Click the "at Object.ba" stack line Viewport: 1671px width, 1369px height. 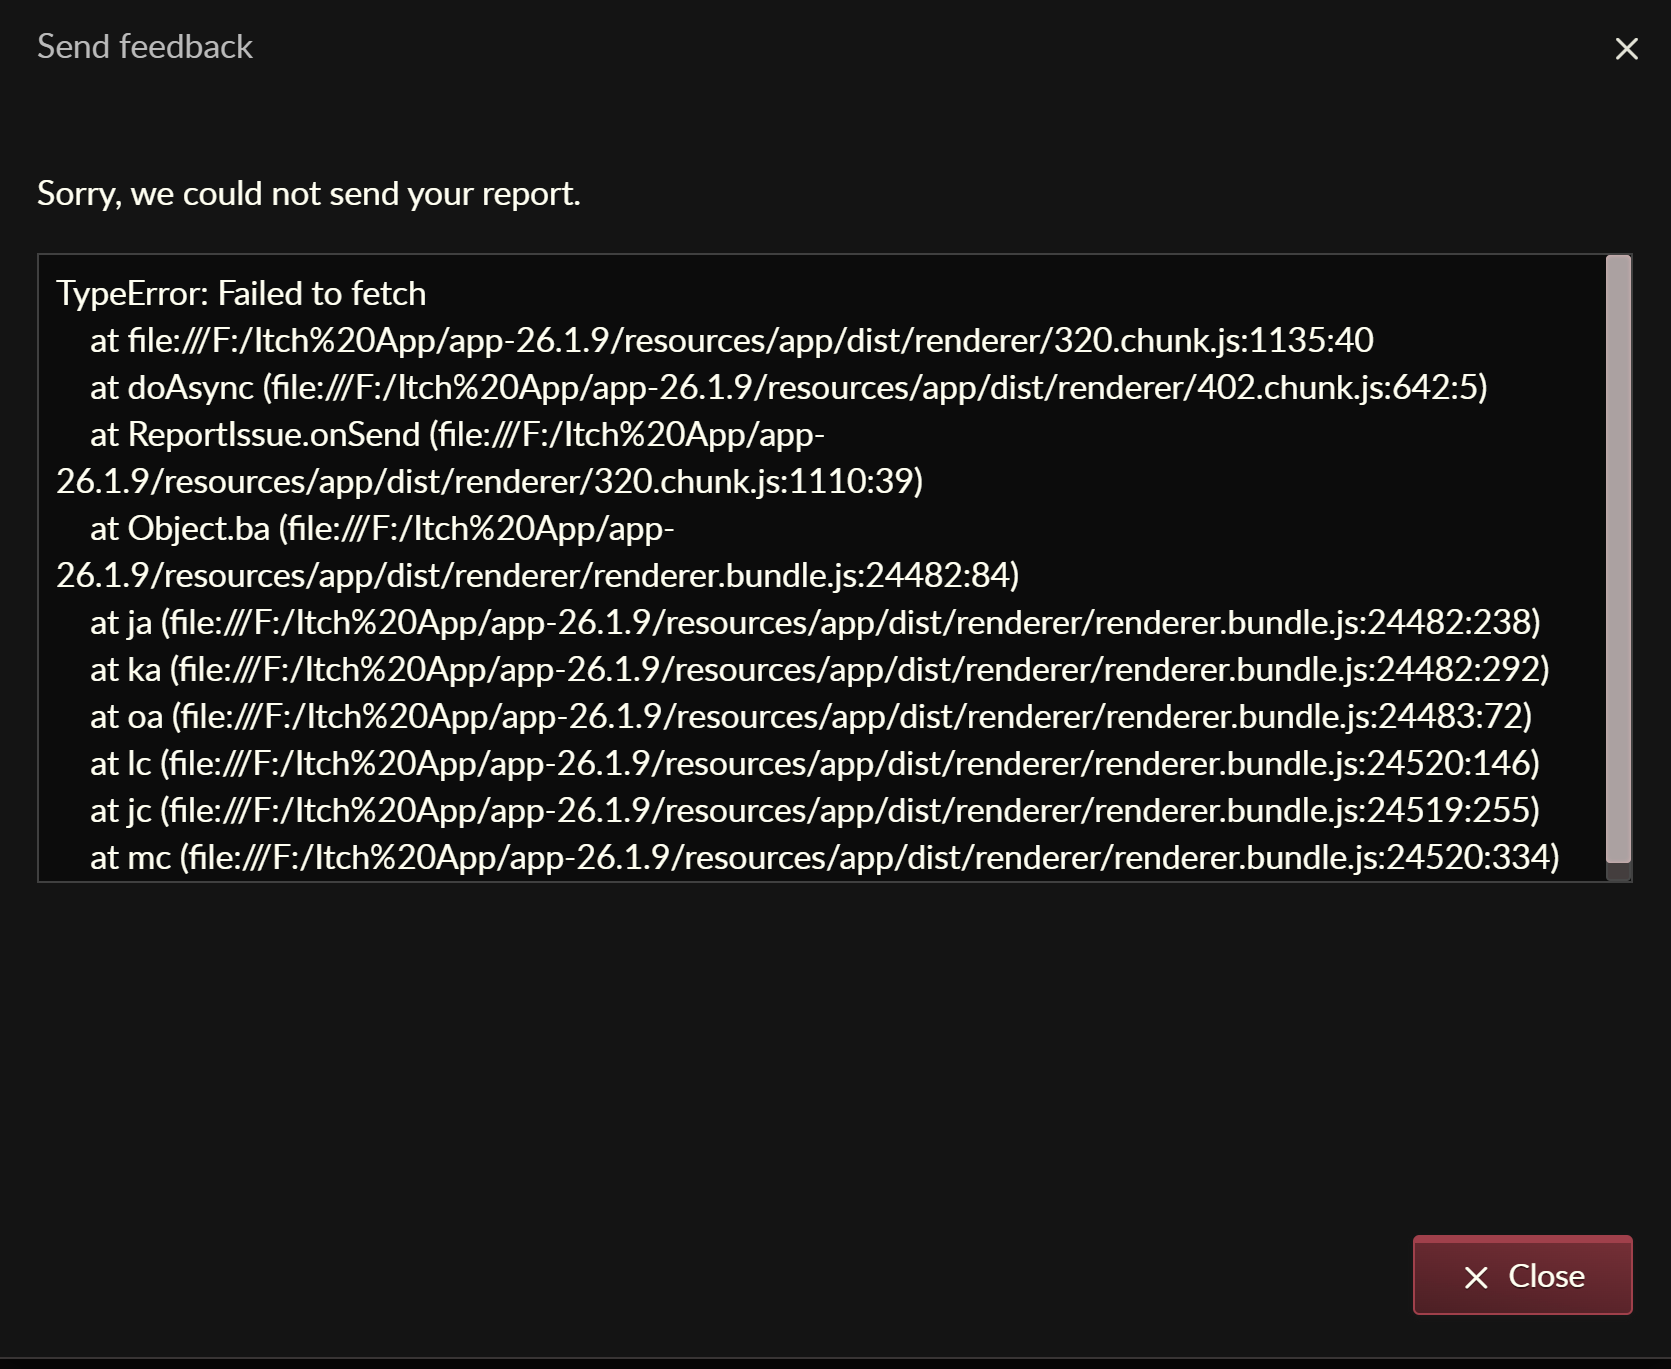(x=382, y=528)
